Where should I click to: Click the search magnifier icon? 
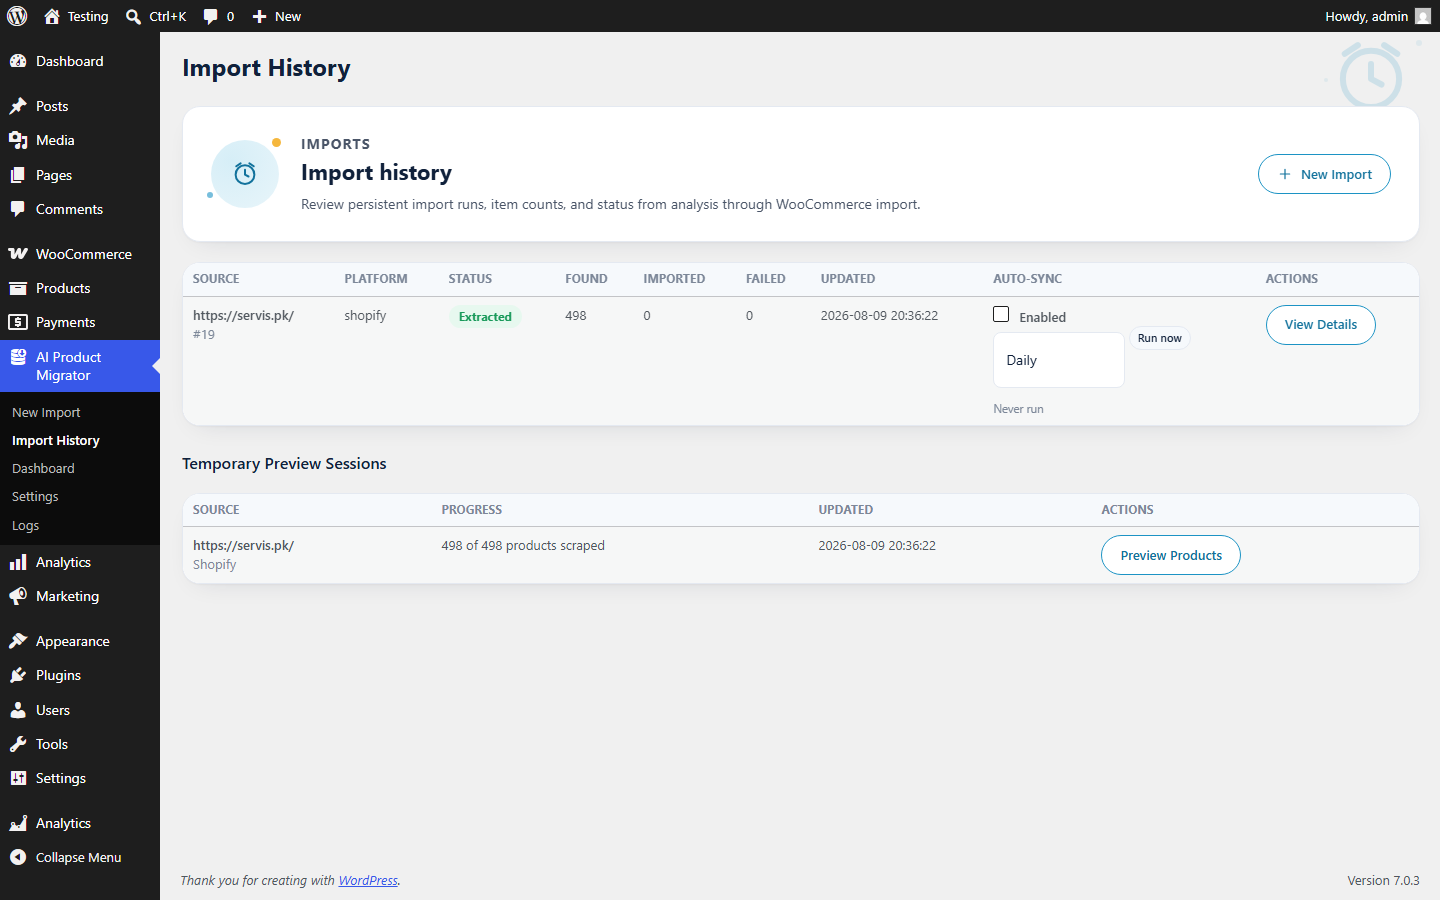tap(133, 16)
